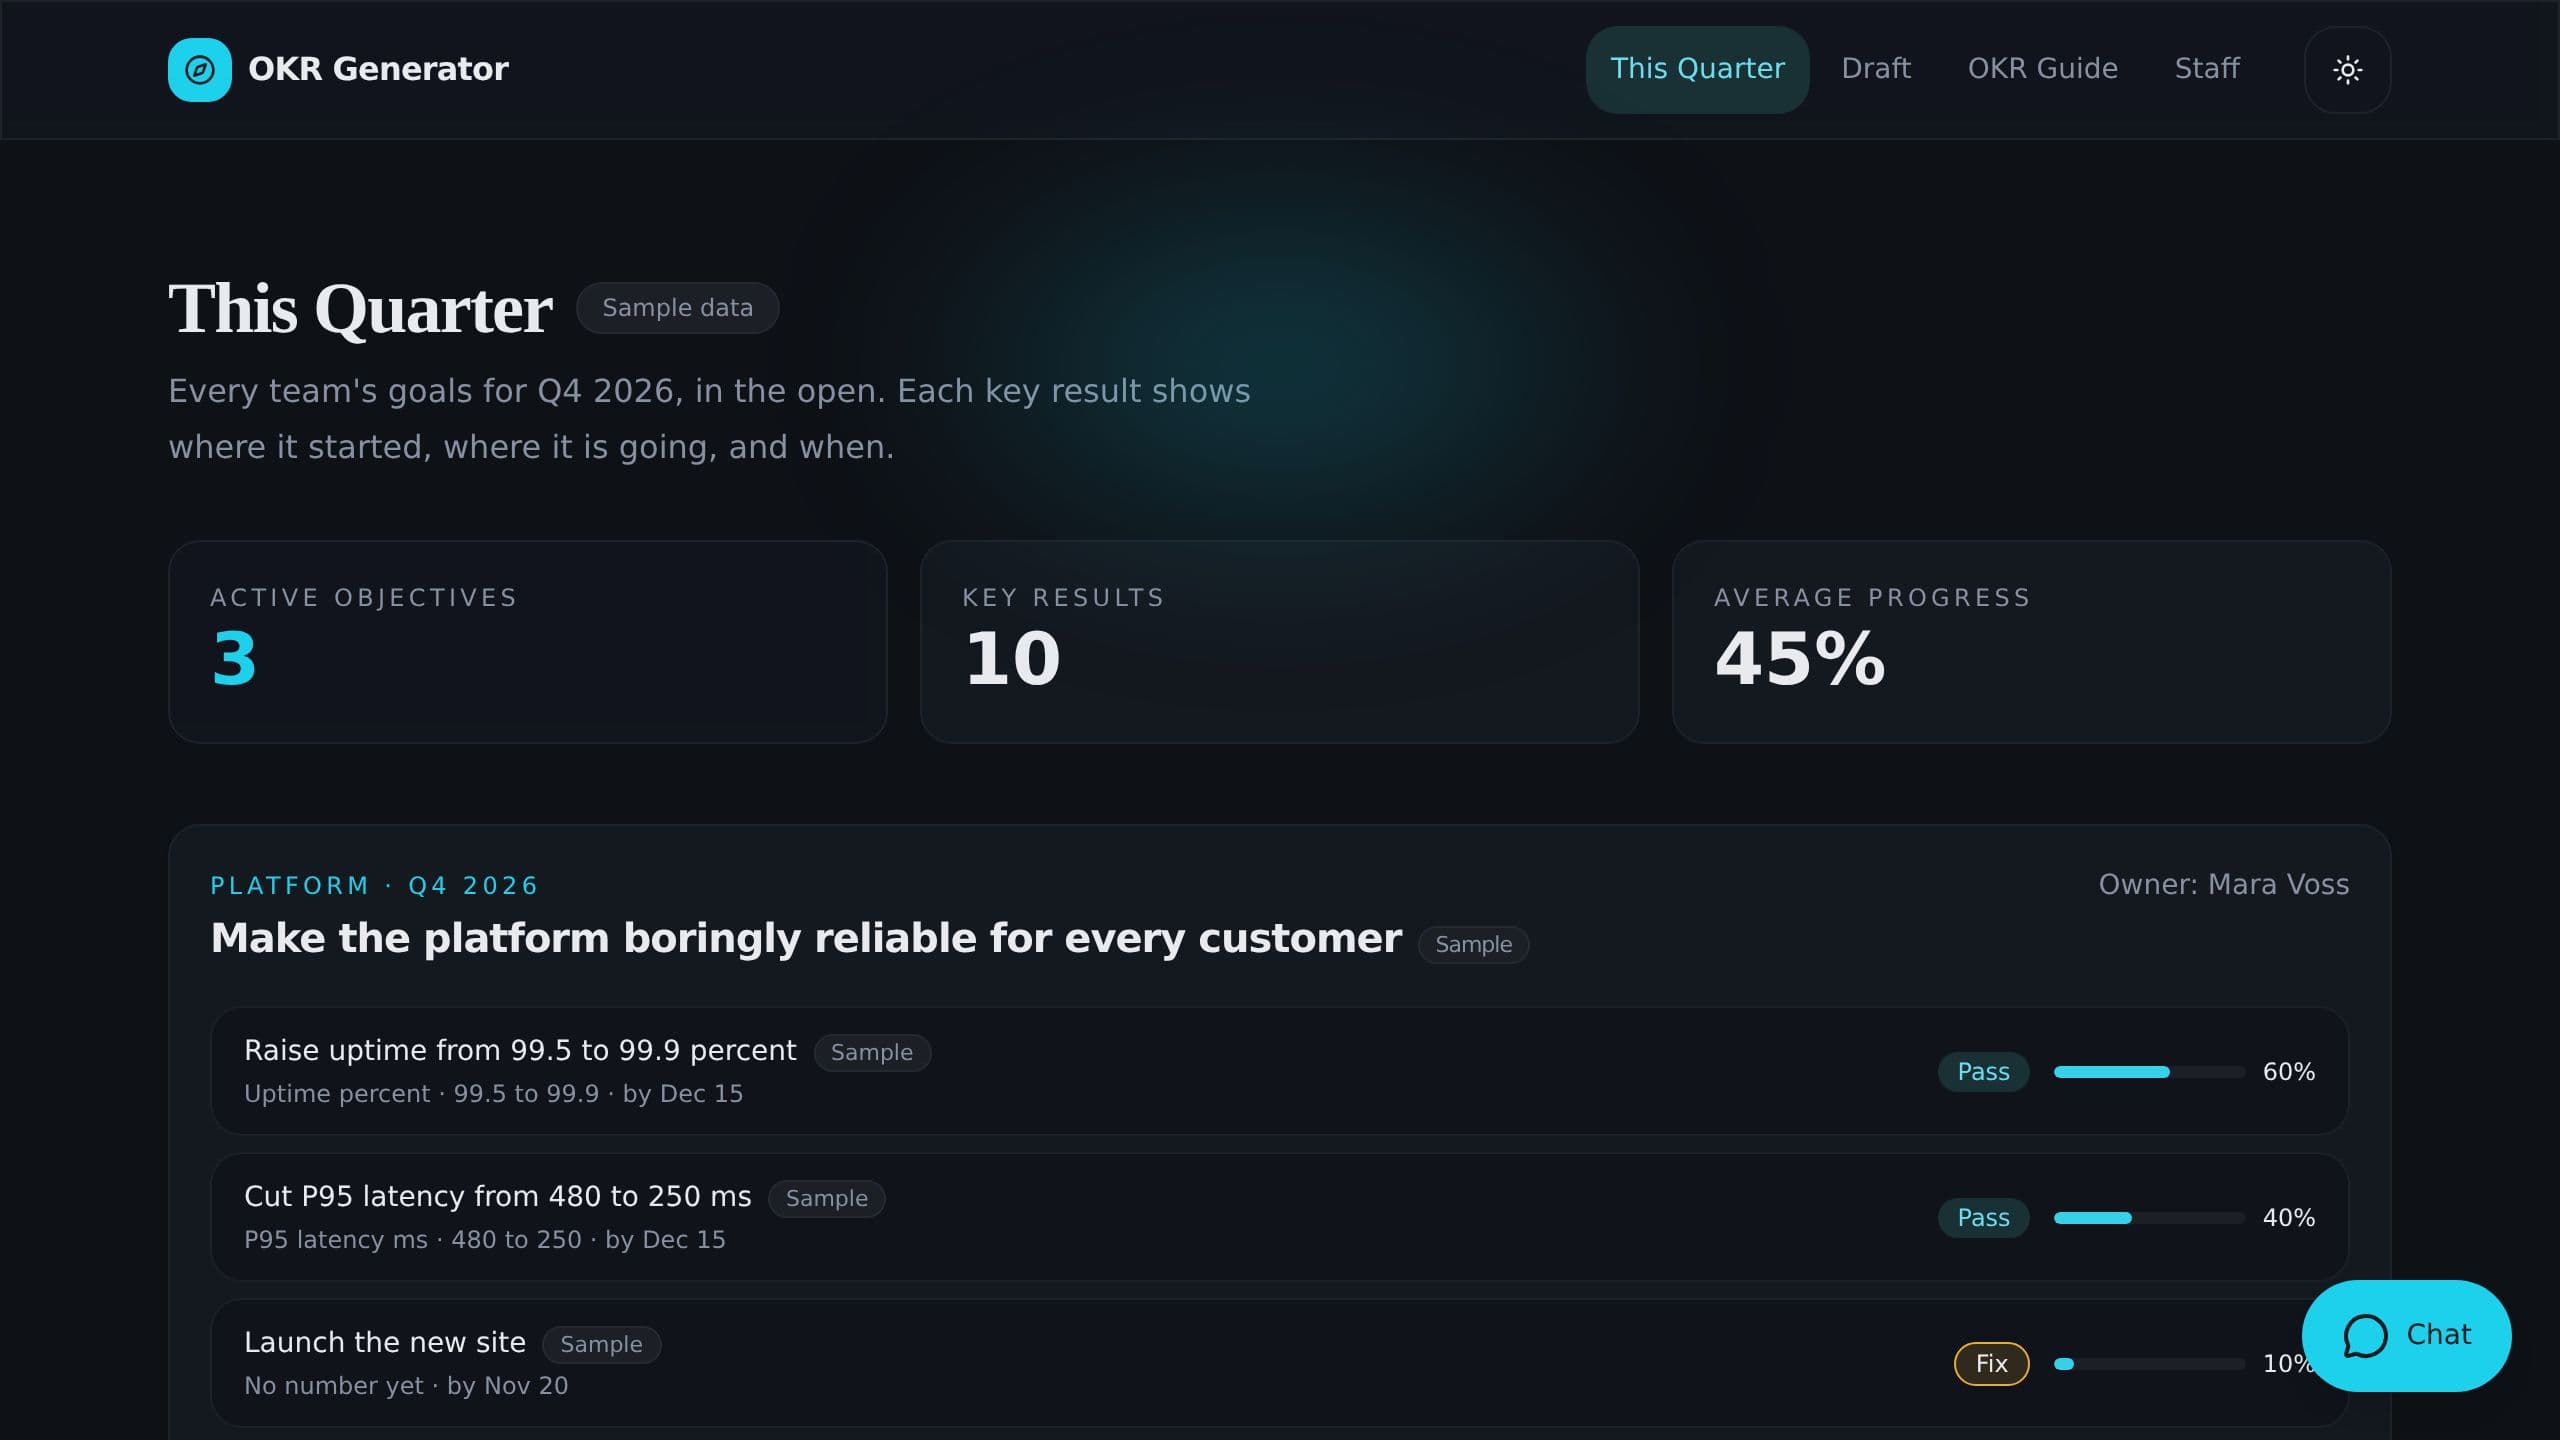Click the Pass badge on the uptime row
The image size is (2560, 1440).
(1983, 1072)
